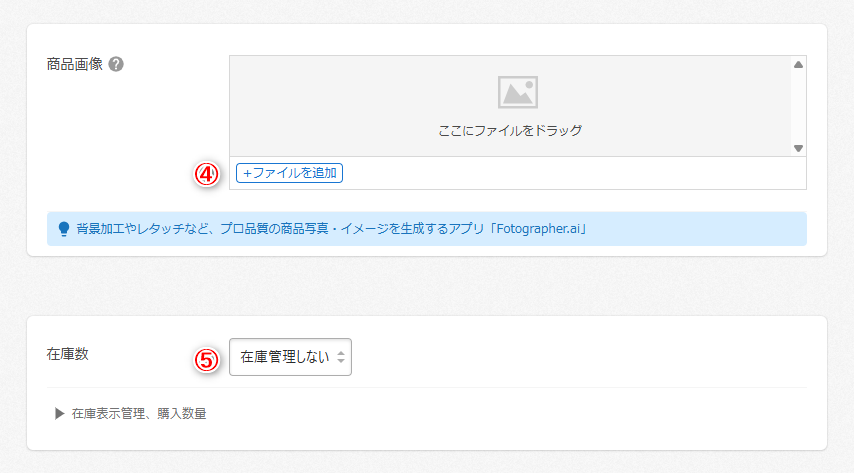The image size is (854, 473).
Task: Expand the 在庫表示管理、購入数量 disclosure triangle
Action: [x=59, y=413]
